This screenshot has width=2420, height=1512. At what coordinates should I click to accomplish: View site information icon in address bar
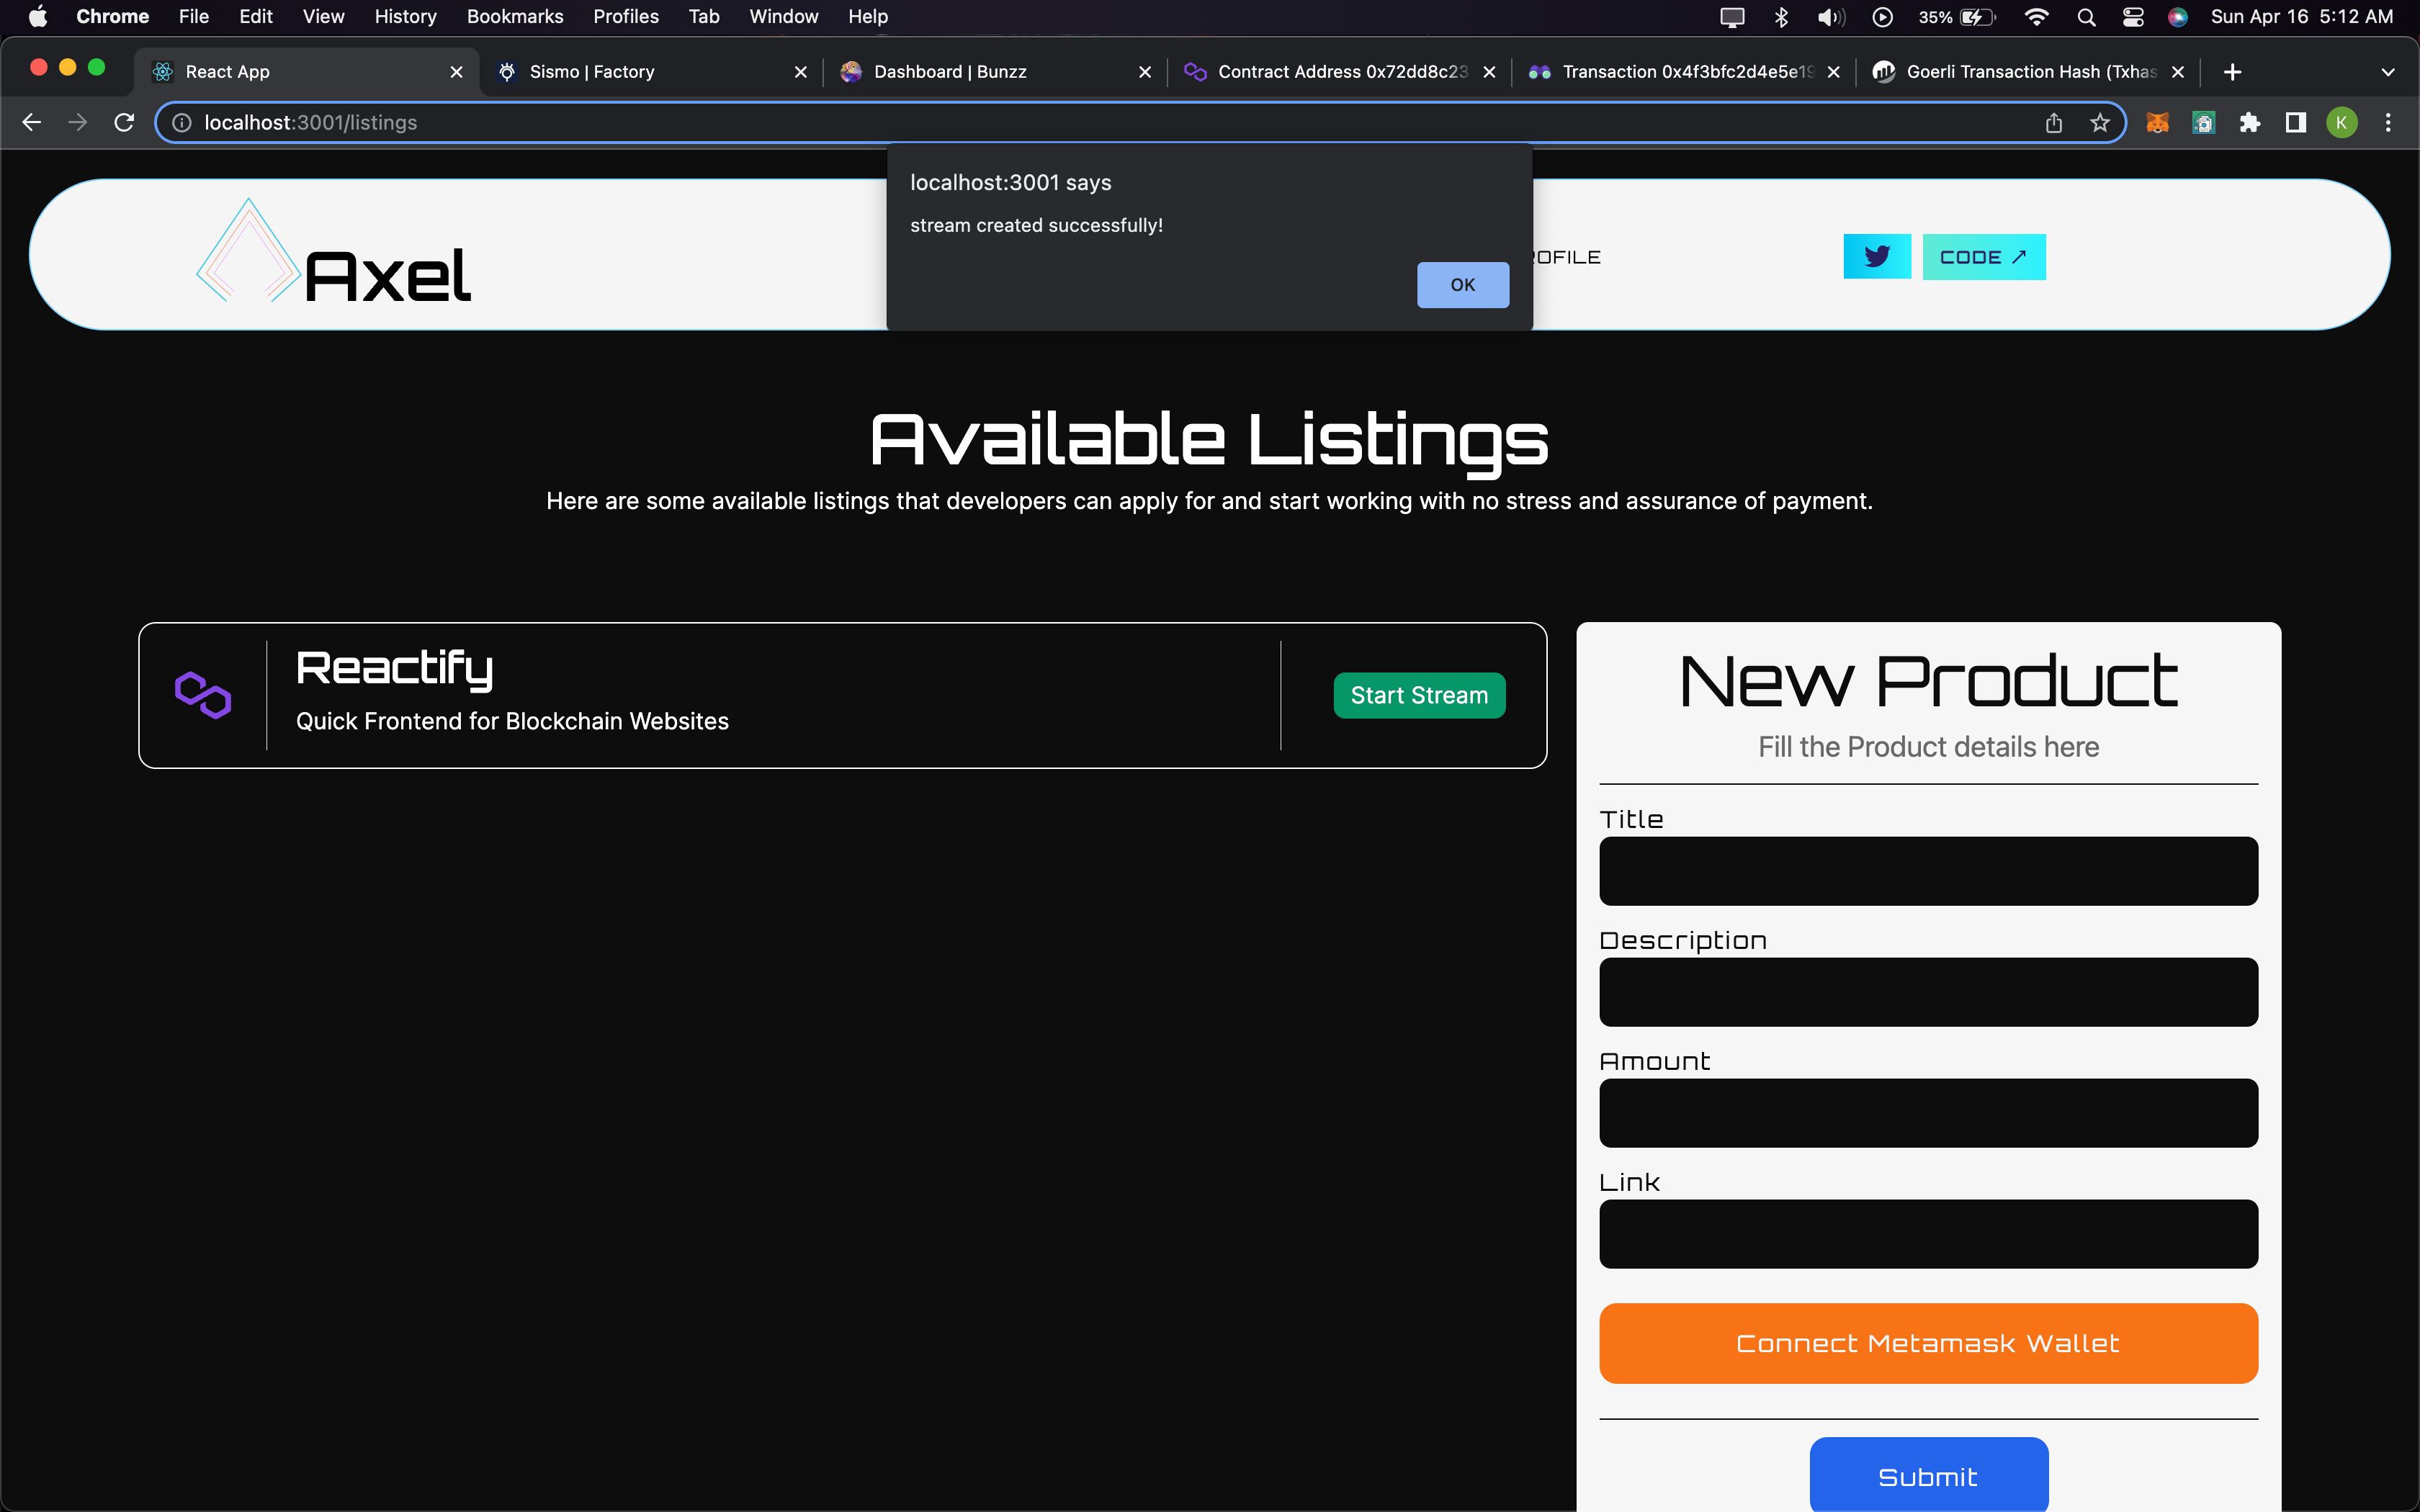tap(182, 122)
